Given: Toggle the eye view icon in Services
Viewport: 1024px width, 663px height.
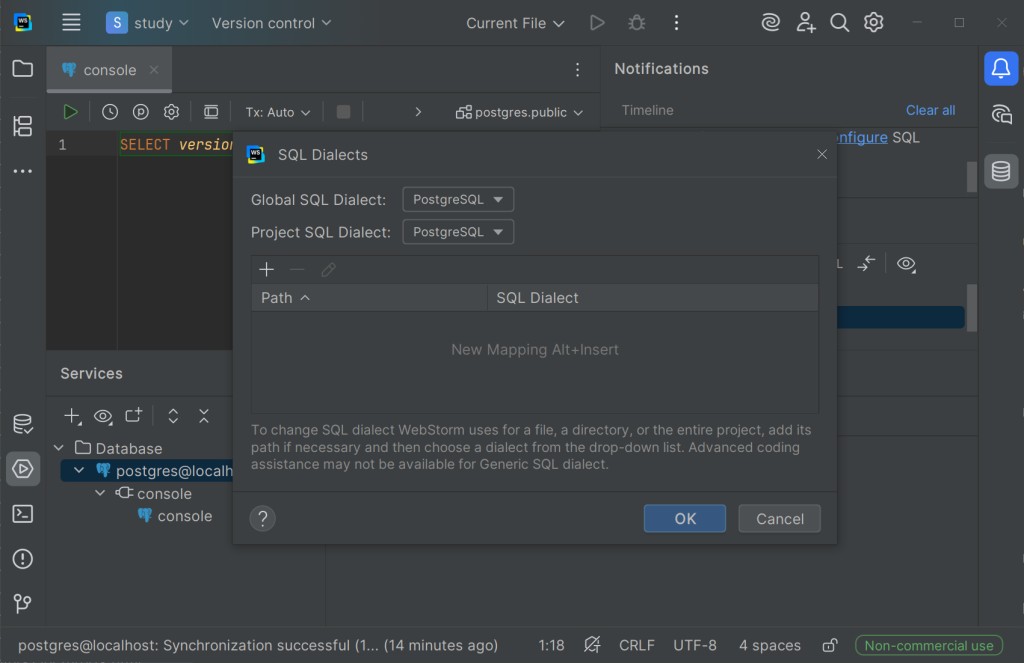Looking at the screenshot, I should click(103, 416).
